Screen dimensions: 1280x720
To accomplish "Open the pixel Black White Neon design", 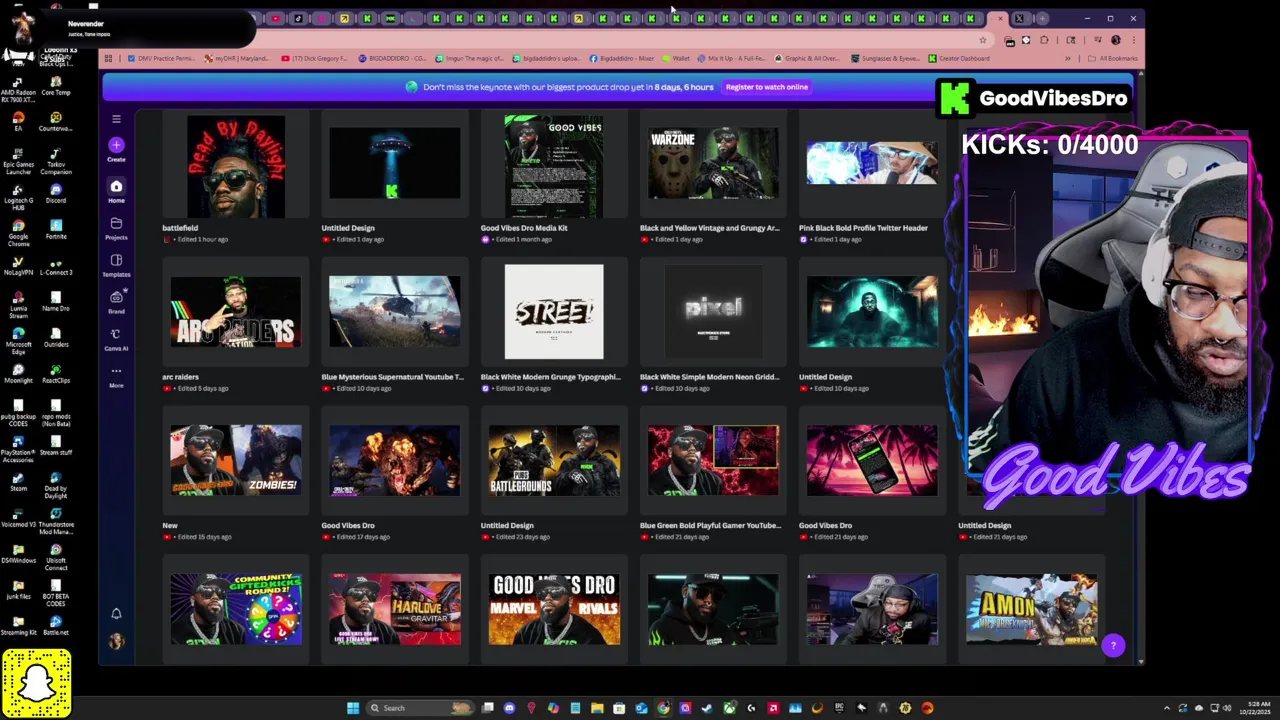I will [713, 312].
